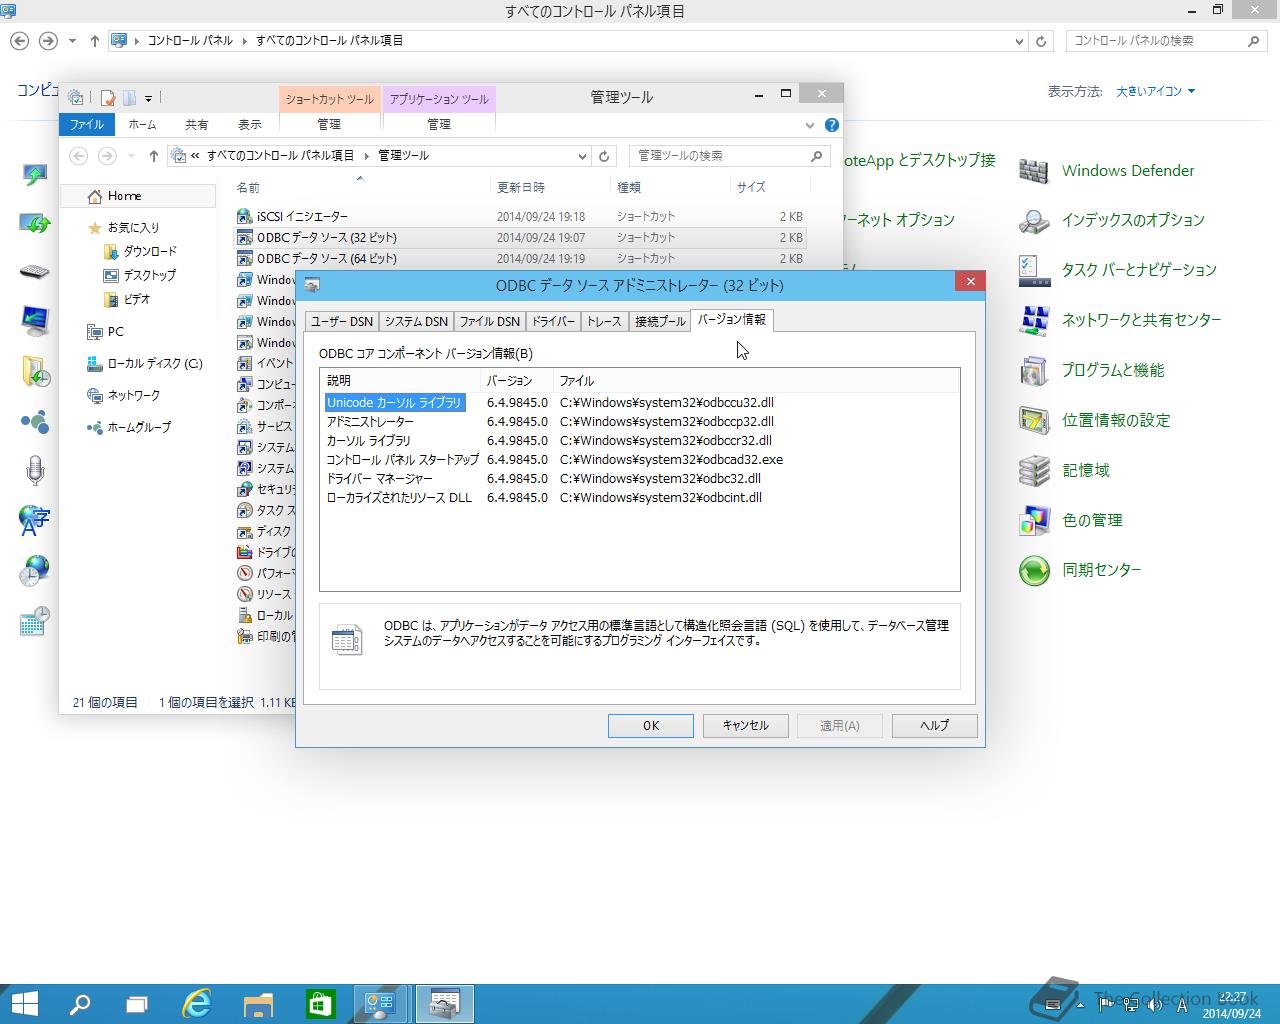Screen dimensions: 1280x1024
Task: Open ネットワークと共有センター icon
Action: pyautogui.click(x=1119, y=320)
